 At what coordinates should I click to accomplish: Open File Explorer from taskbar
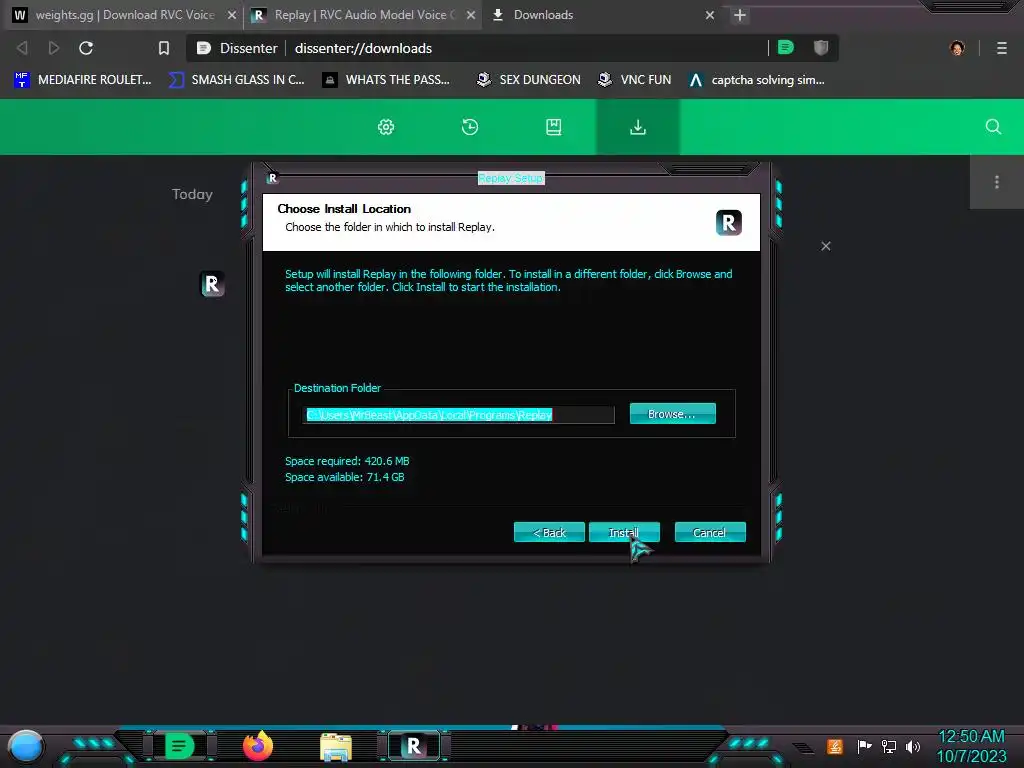336,746
